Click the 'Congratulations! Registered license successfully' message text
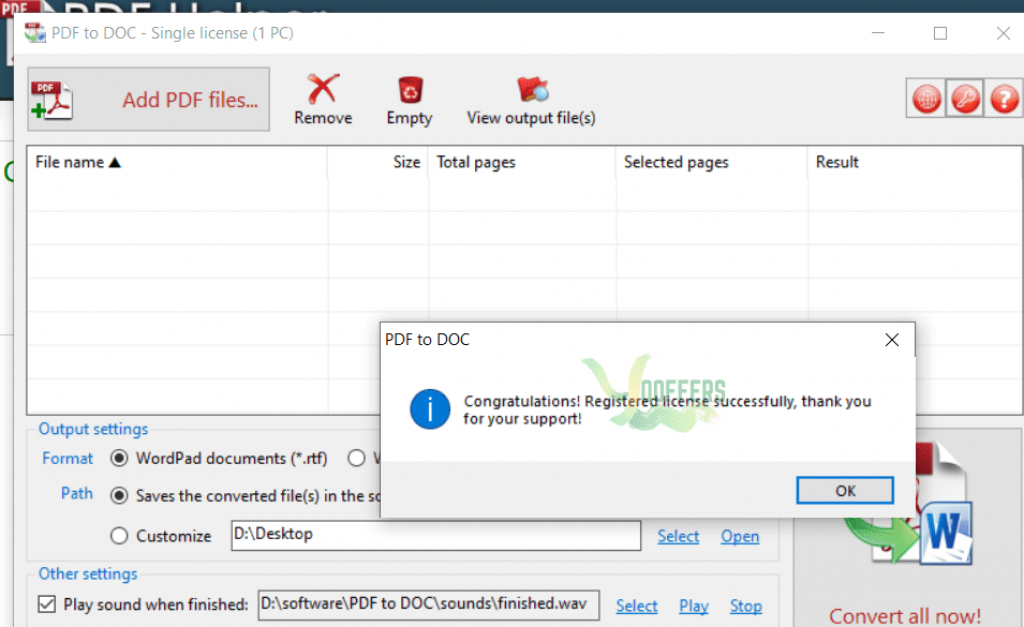 point(667,410)
